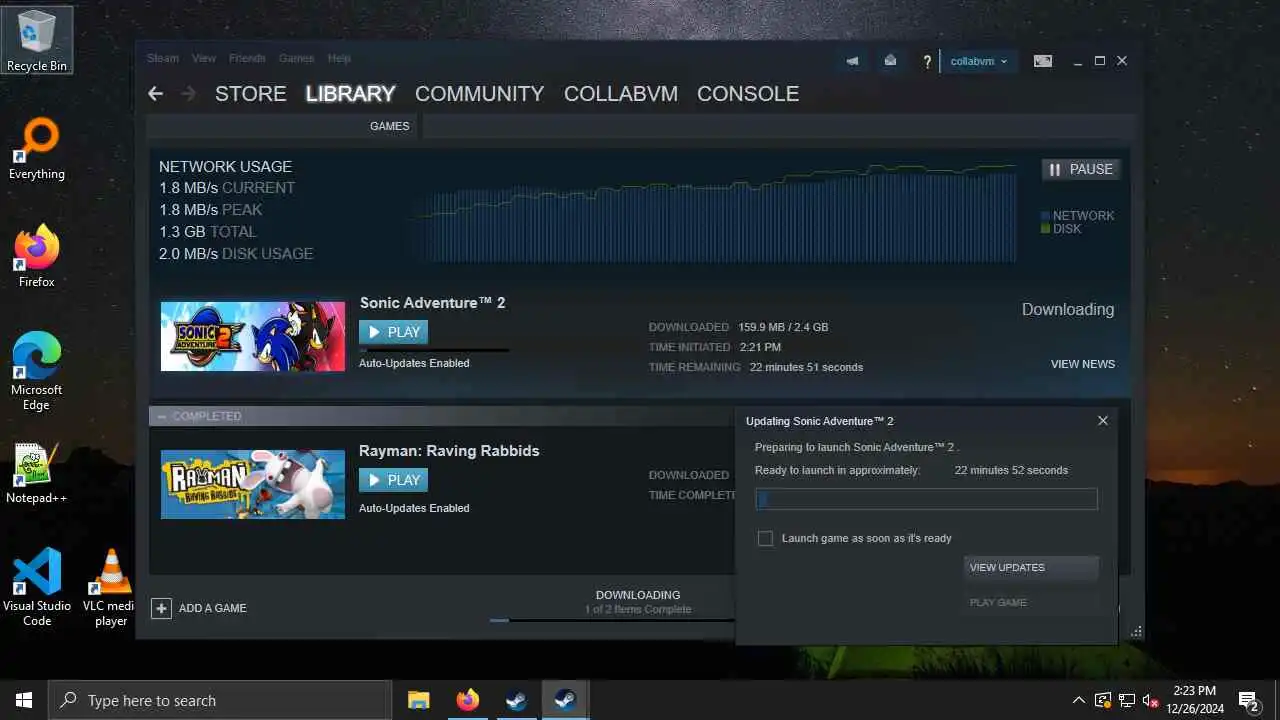This screenshot has height=720, width=1280.
Task: Open Microsoft Edge desktop shortcut
Action: (37, 371)
